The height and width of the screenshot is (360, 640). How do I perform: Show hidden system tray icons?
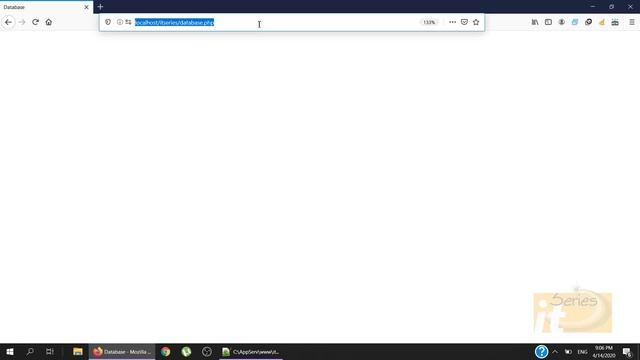555,351
